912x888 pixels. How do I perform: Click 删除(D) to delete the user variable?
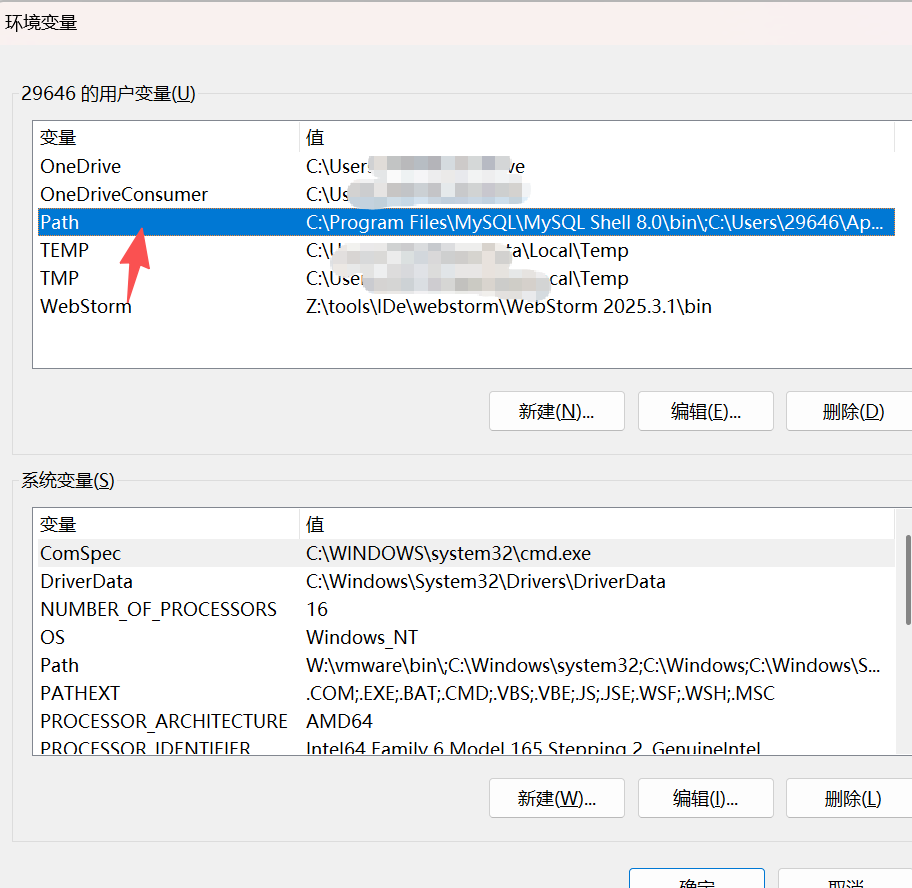853,411
